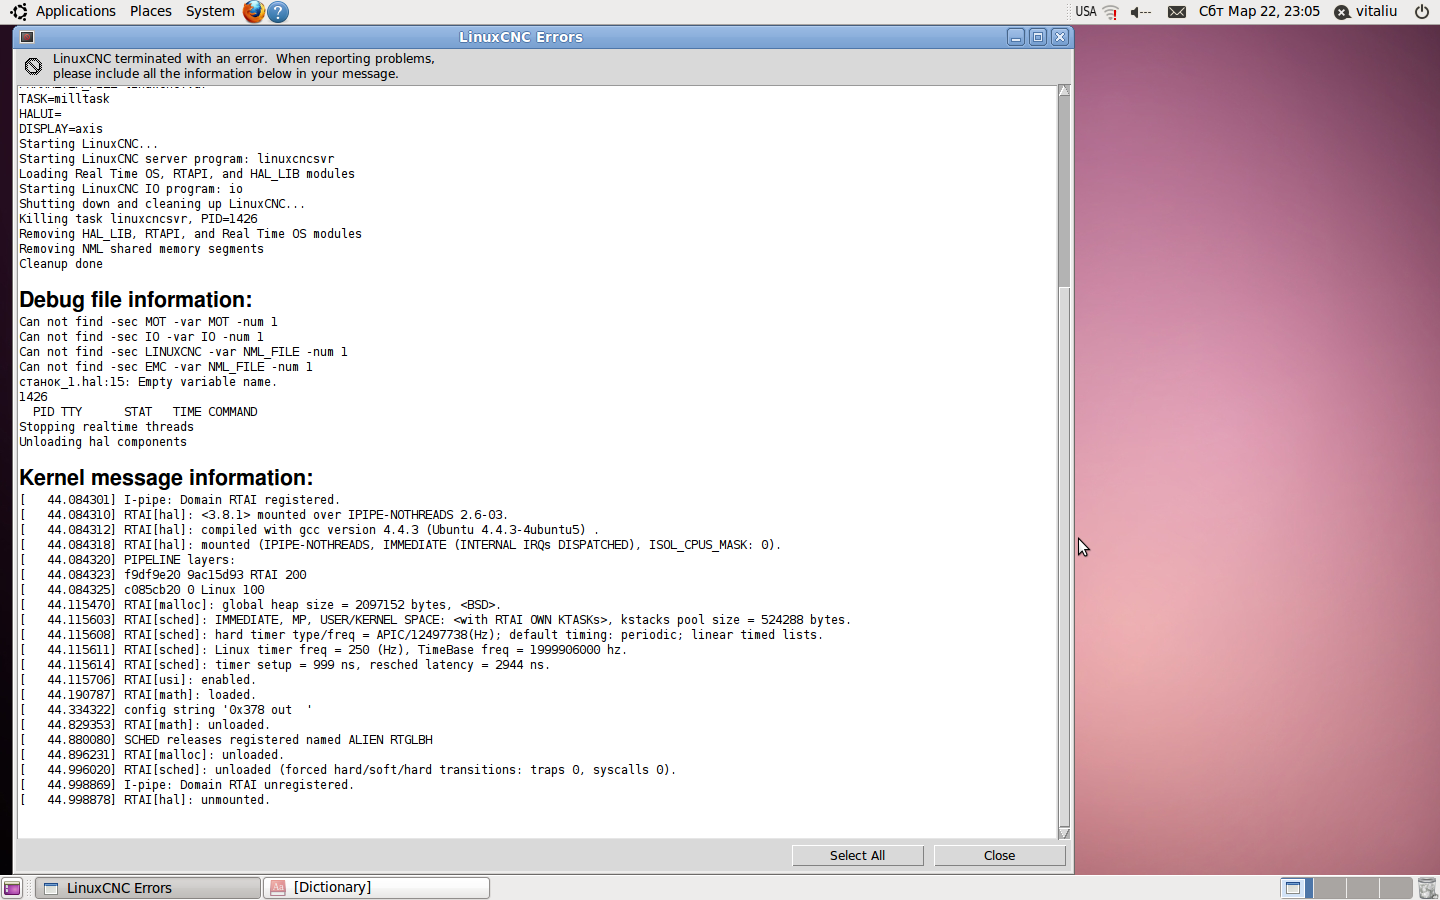Open the vitaliu user menu
This screenshot has width=1440, height=900.
click(1366, 11)
